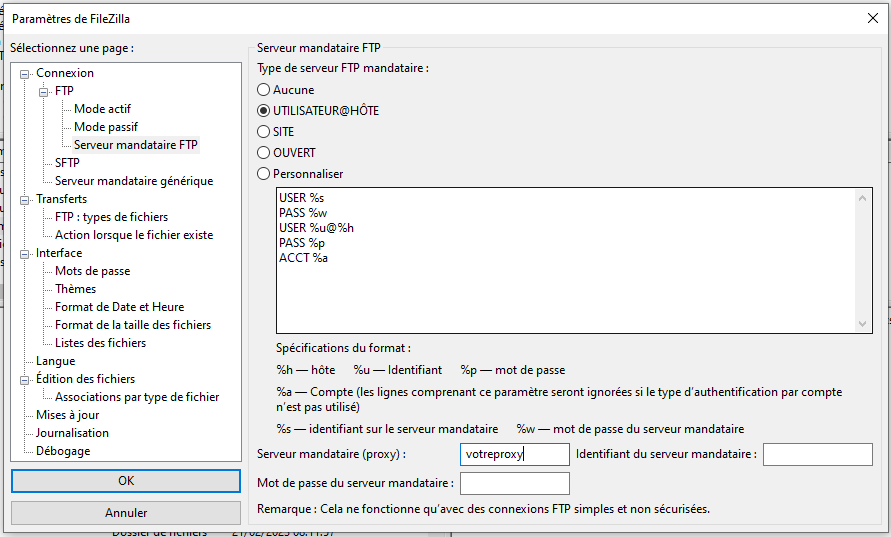891x537 pixels.
Task: Collapse the Édition des fichiers node
Action: point(25,379)
